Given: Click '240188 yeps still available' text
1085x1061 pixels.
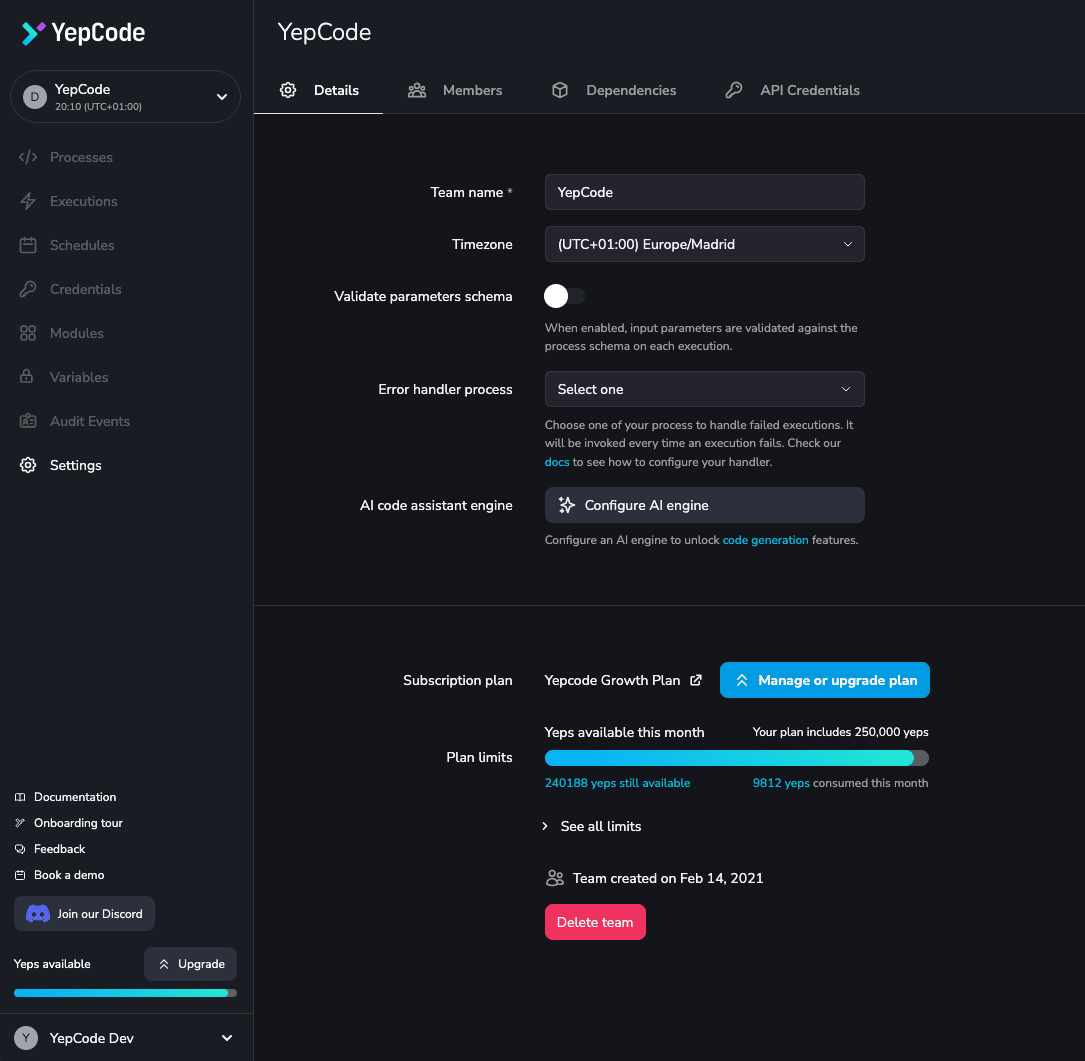Looking at the screenshot, I should click(617, 783).
